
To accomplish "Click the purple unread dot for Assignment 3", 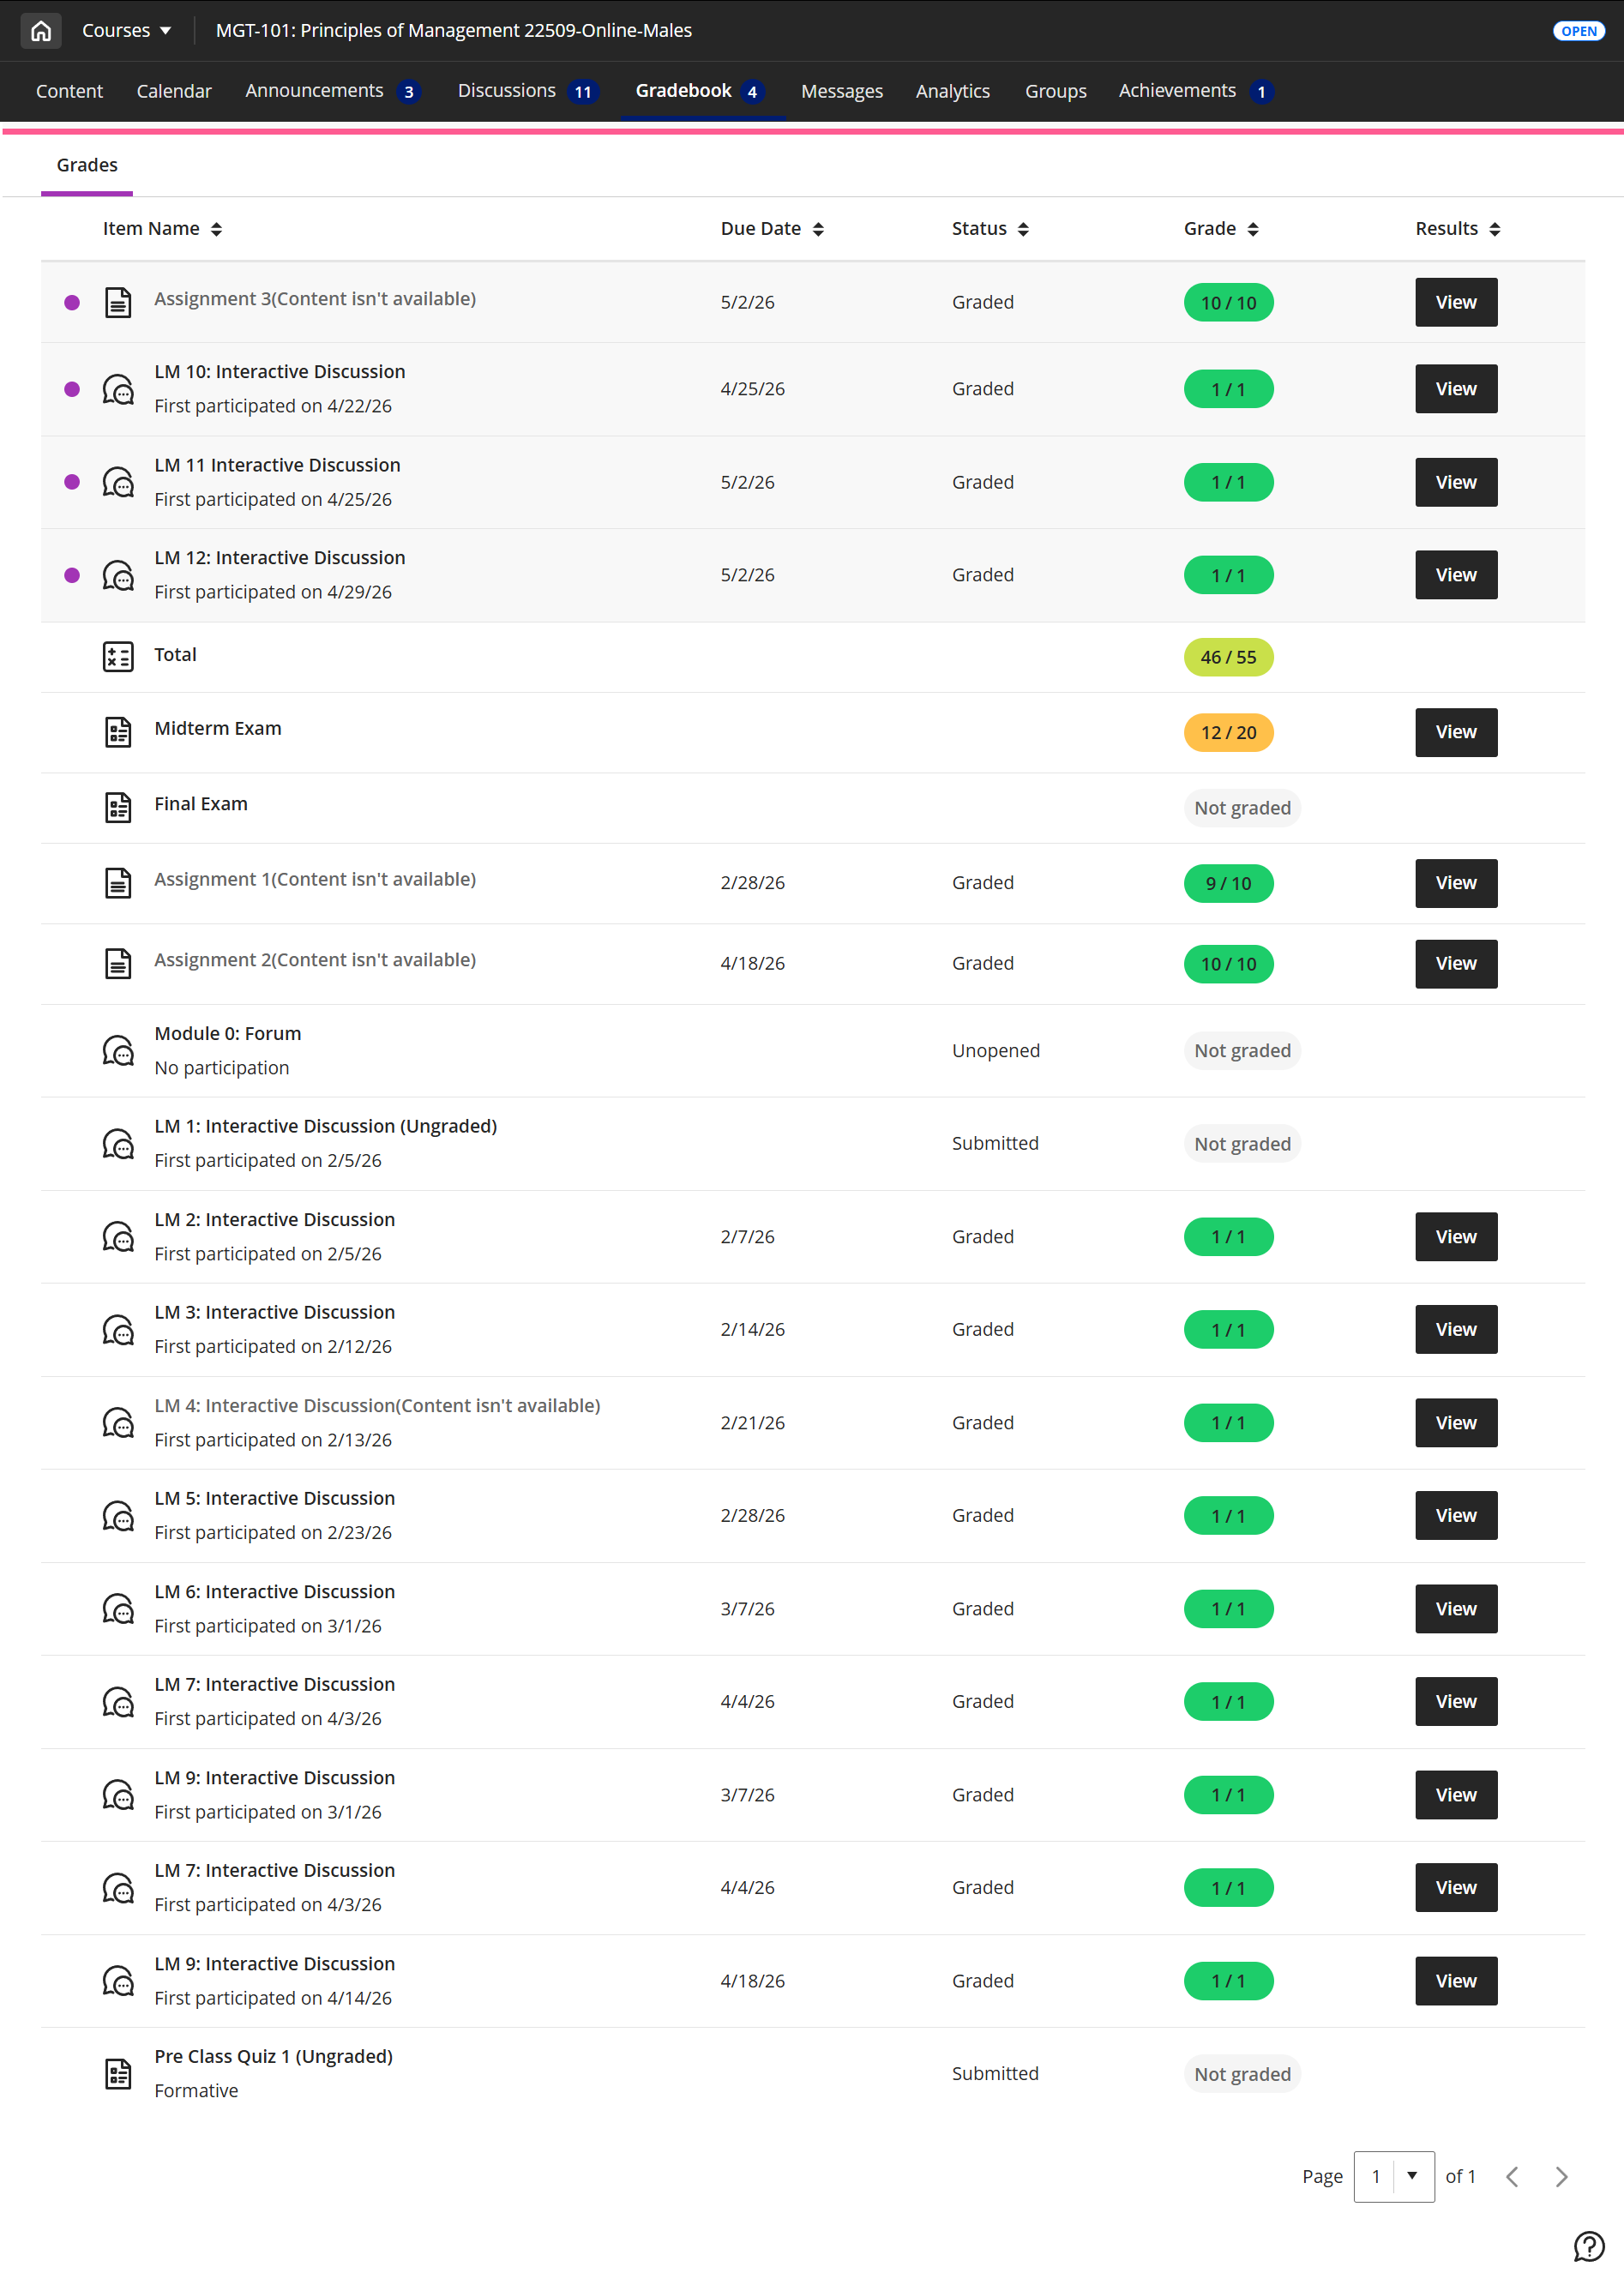I will [x=72, y=302].
